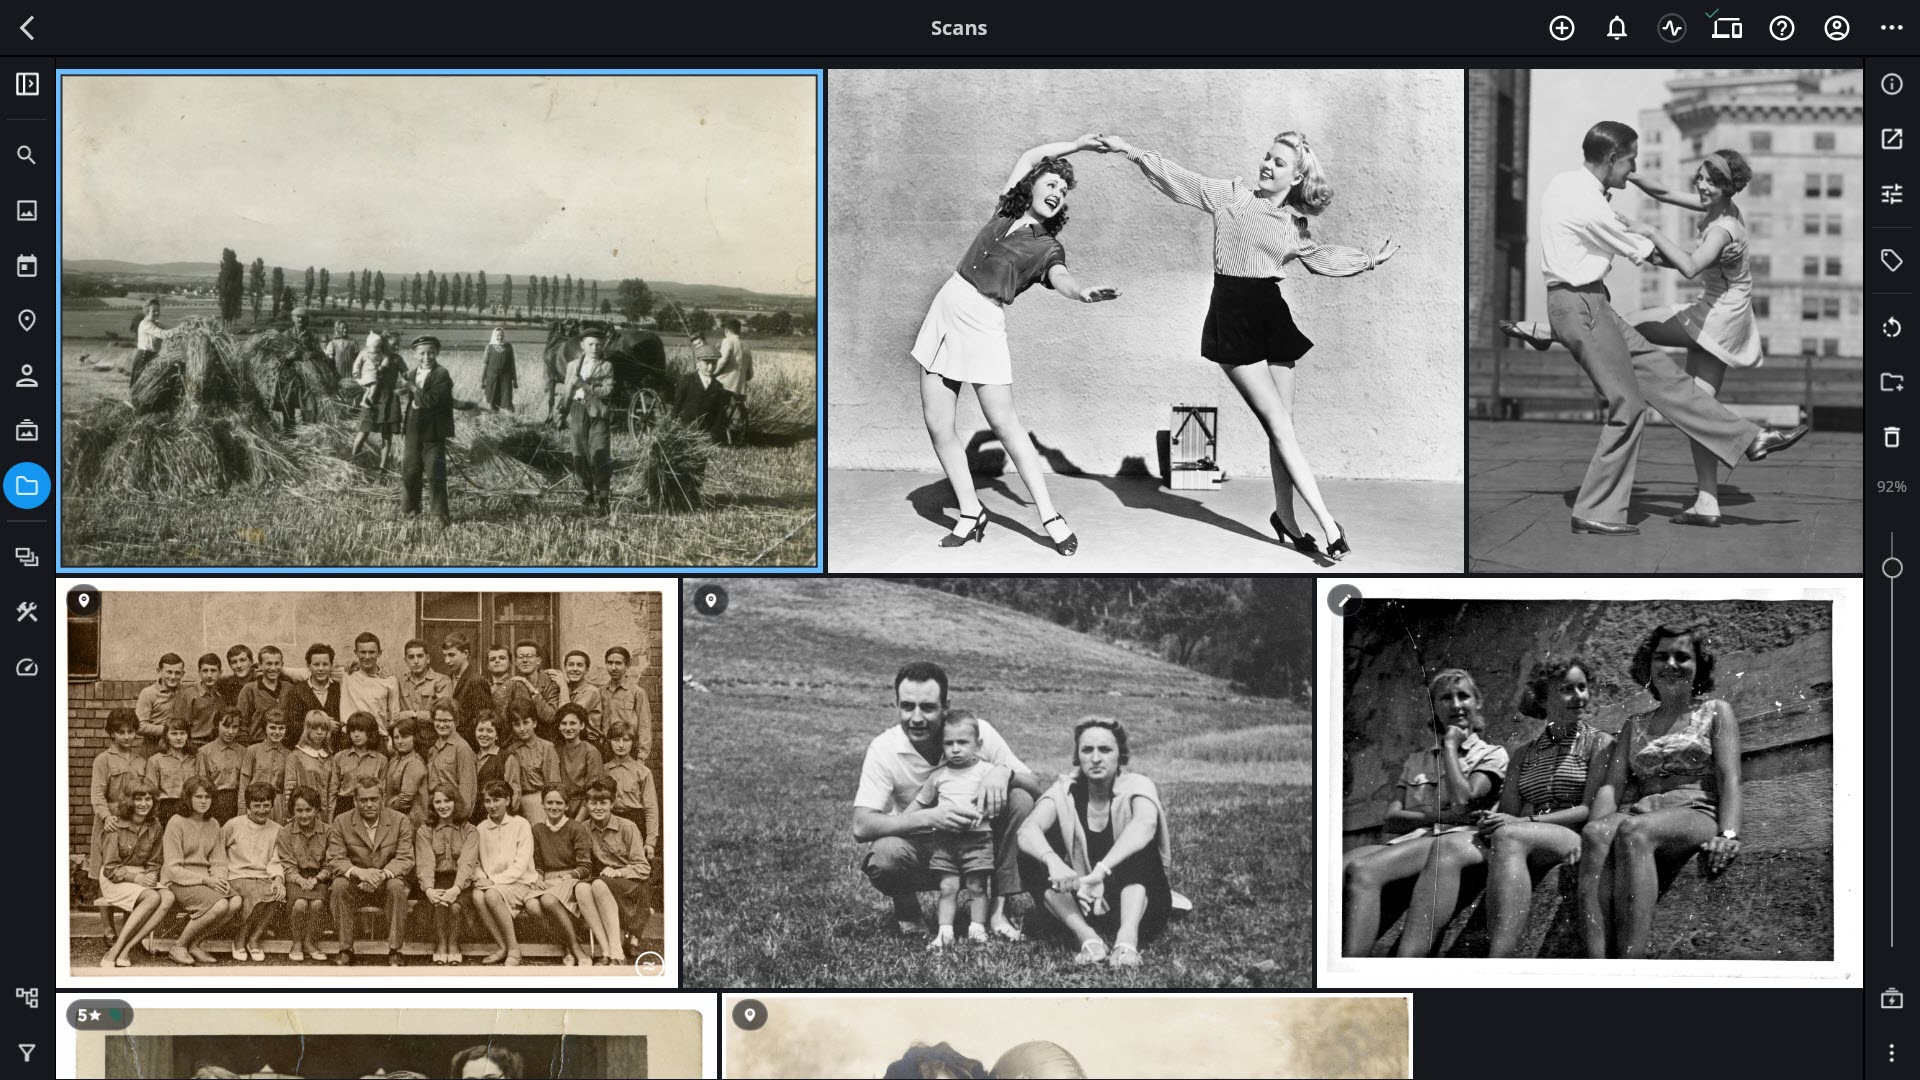The height and width of the screenshot is (1080, 1920).
Task: Open the notifications bell
Action: click(1617, 28)
